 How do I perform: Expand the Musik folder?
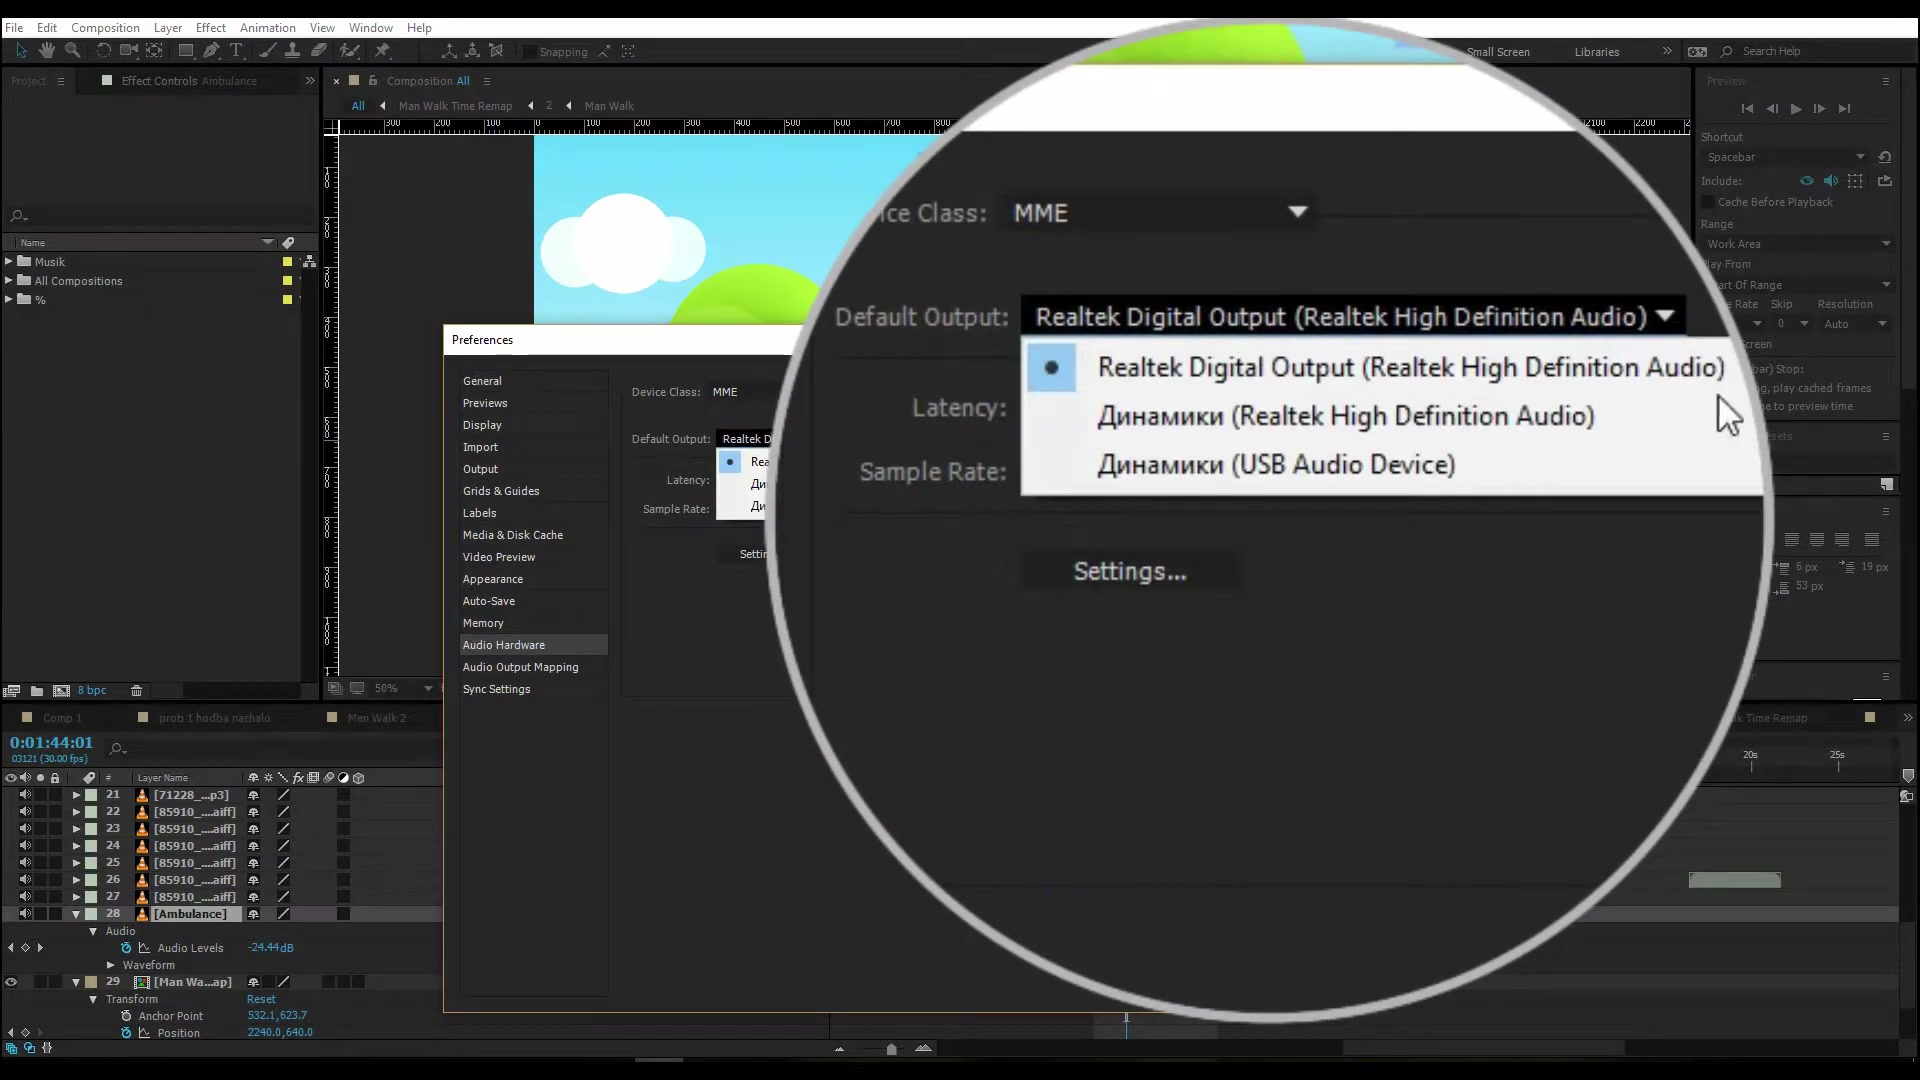(9, 262)
